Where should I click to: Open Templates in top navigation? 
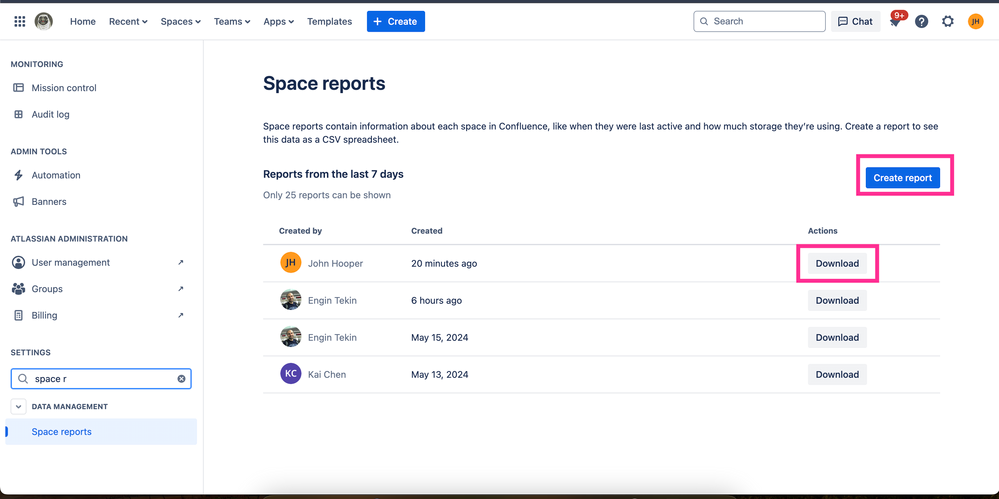329,22
